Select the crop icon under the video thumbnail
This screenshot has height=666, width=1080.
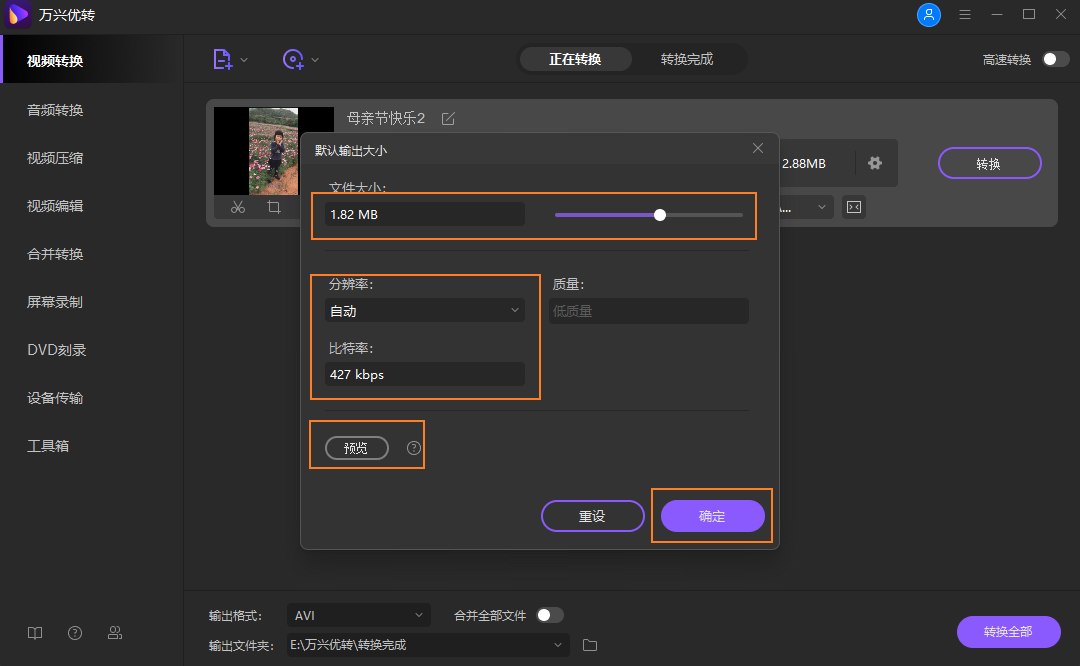[272, 207]
